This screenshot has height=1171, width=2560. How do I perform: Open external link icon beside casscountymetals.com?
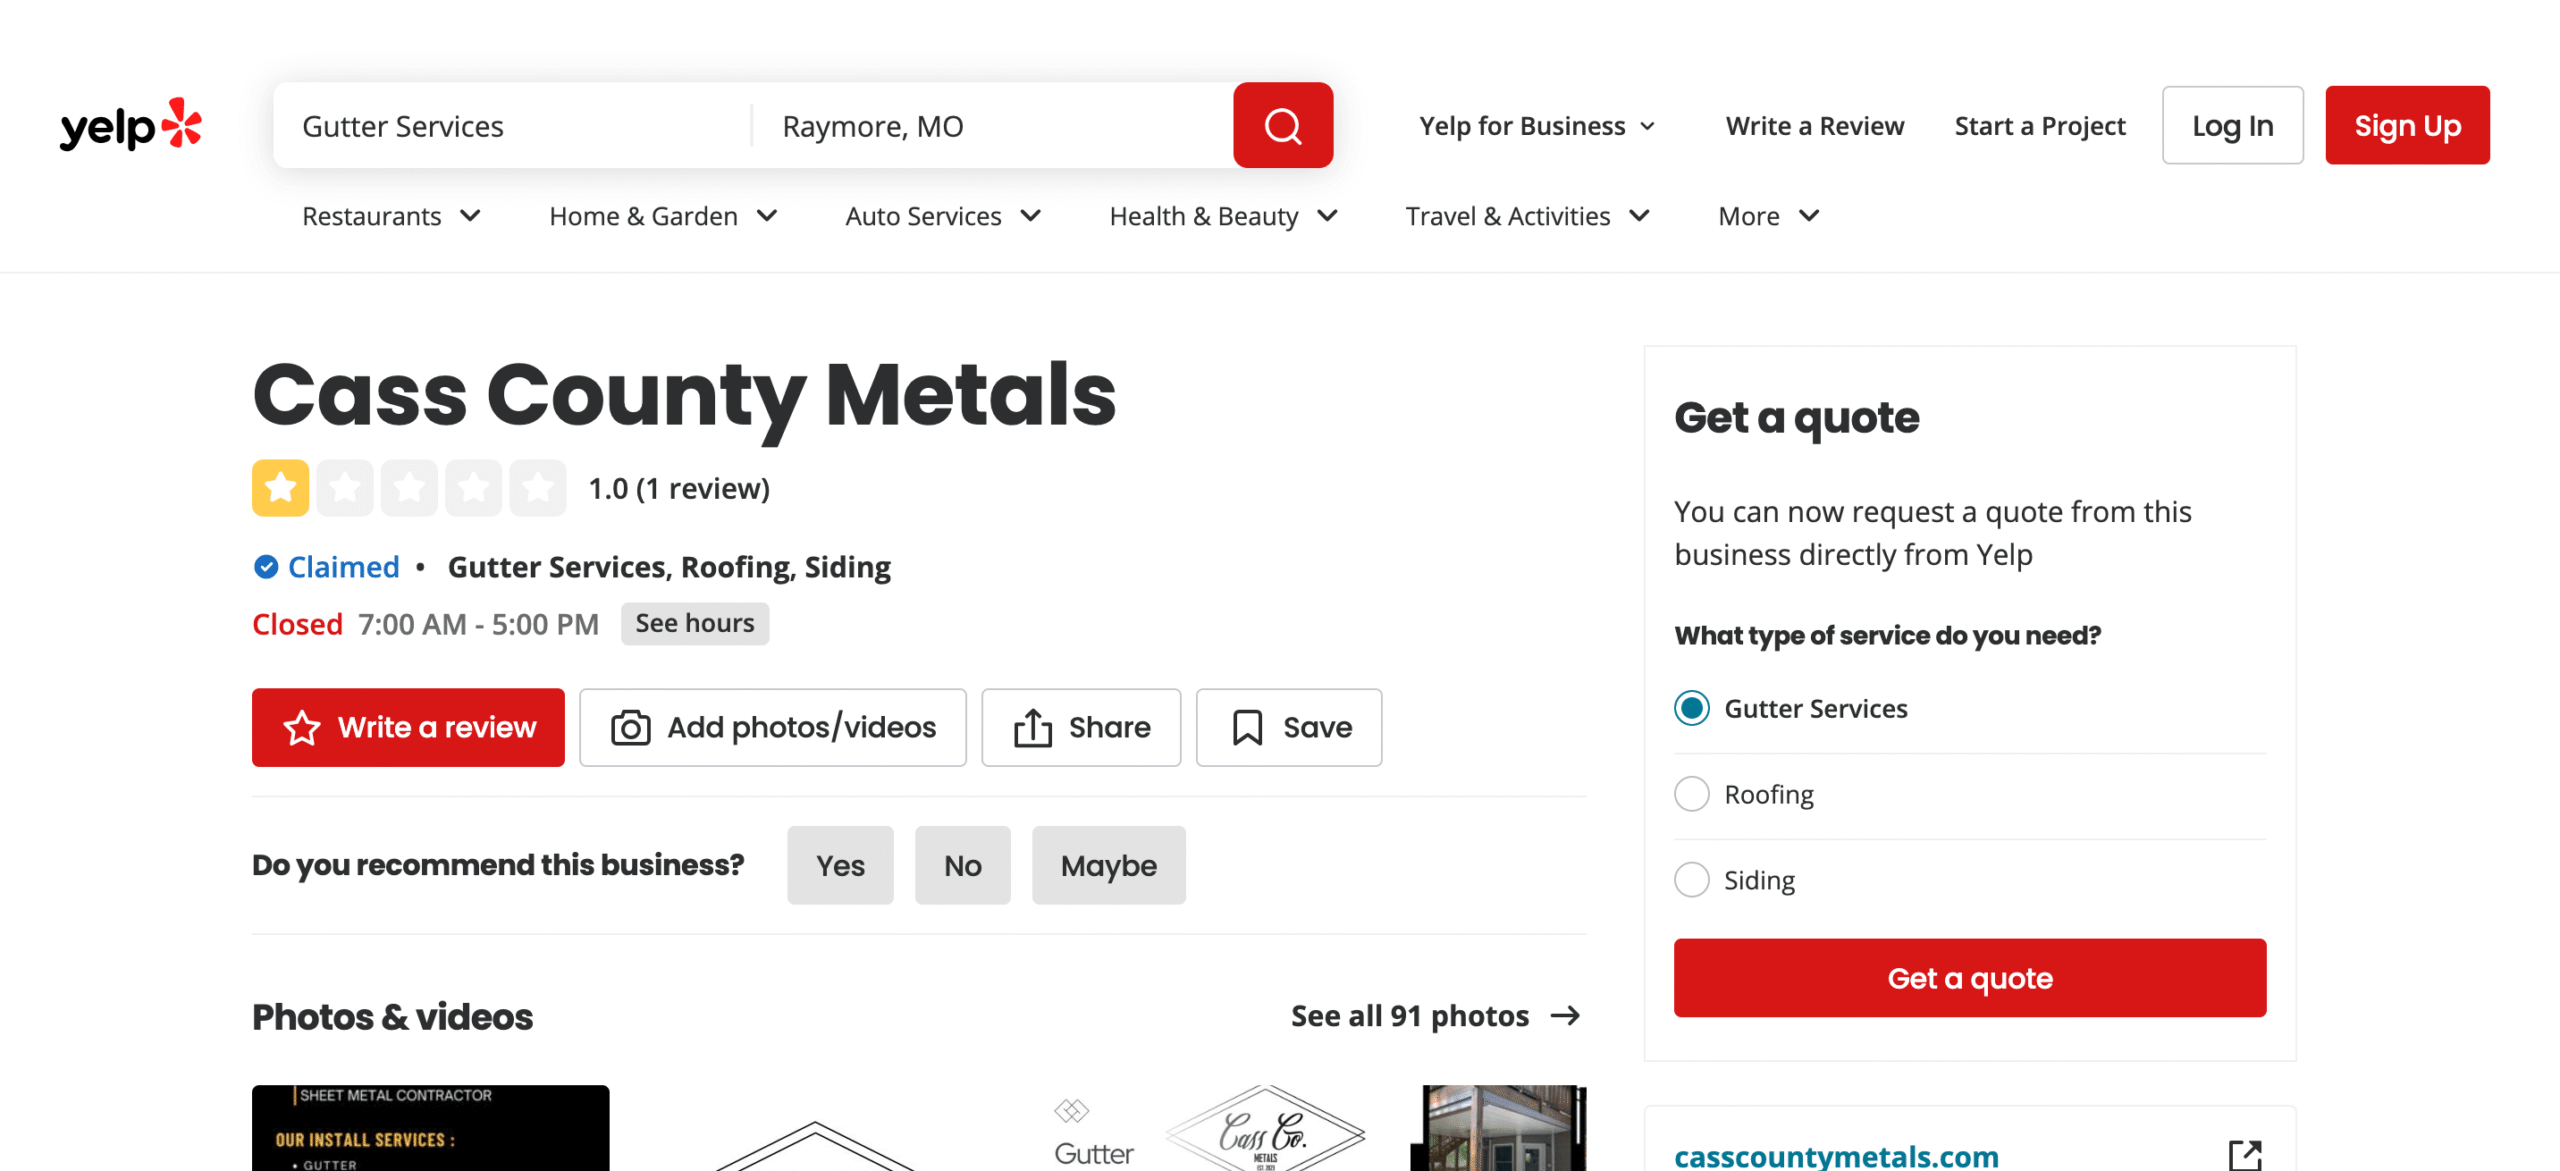tap(2245, 1155)
